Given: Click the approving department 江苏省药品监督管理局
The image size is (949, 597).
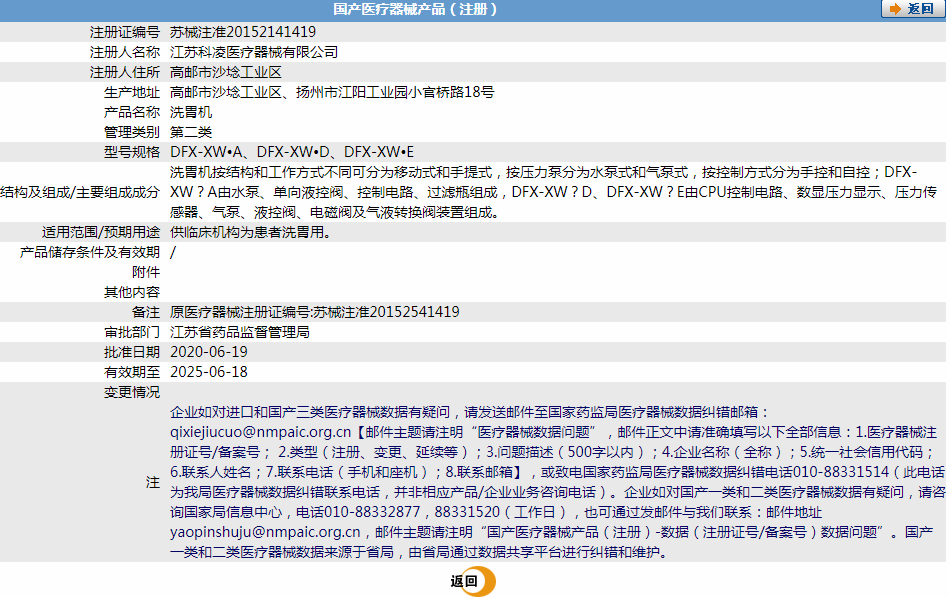Looking at the screenshot, I should (240, 332).
